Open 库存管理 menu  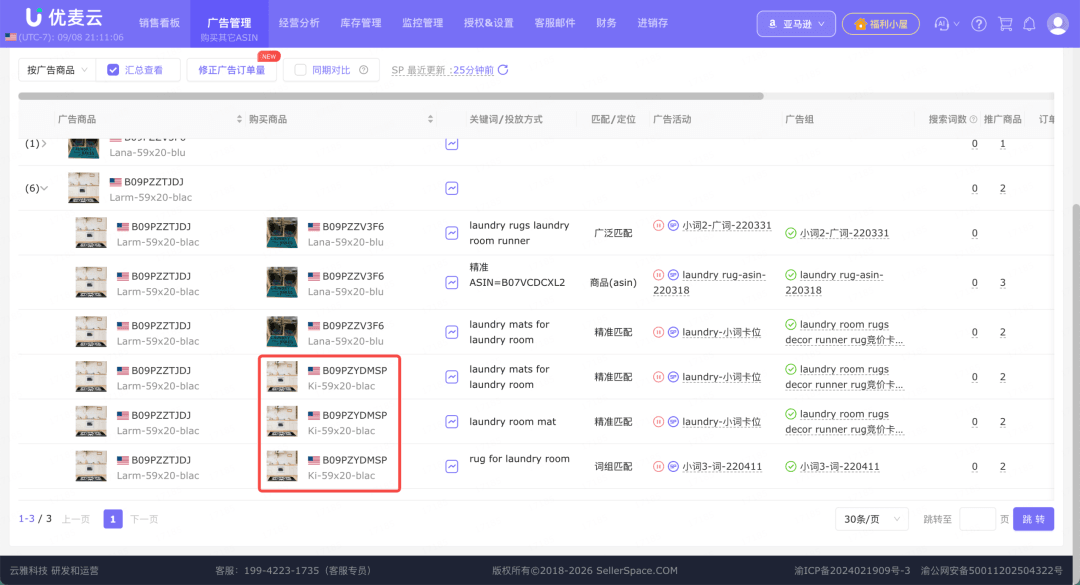pyautogui.click(x=361, y=23)
